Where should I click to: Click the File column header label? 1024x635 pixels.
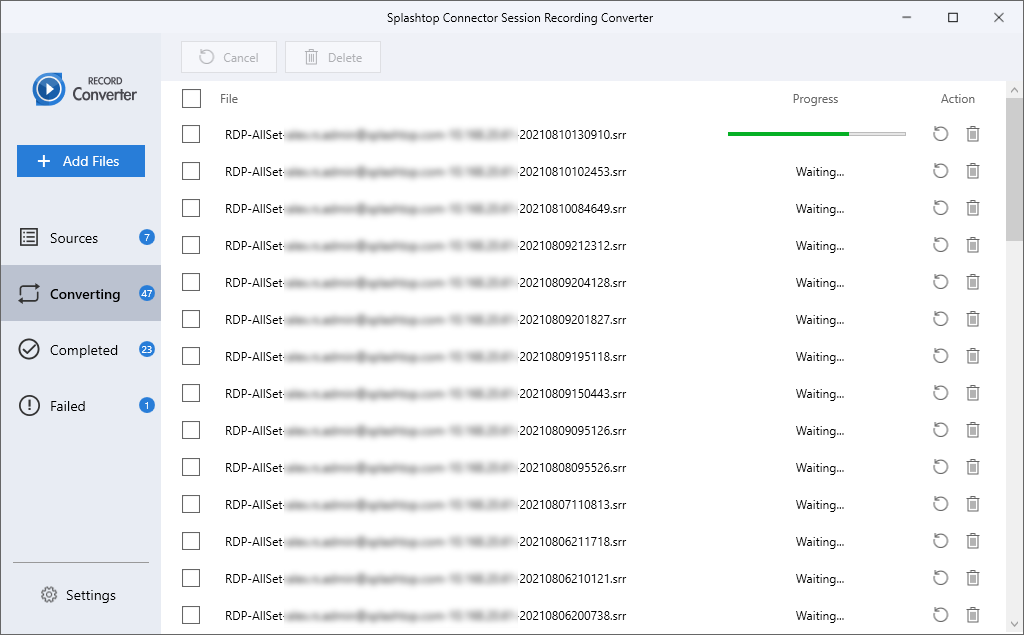(229, 99)
